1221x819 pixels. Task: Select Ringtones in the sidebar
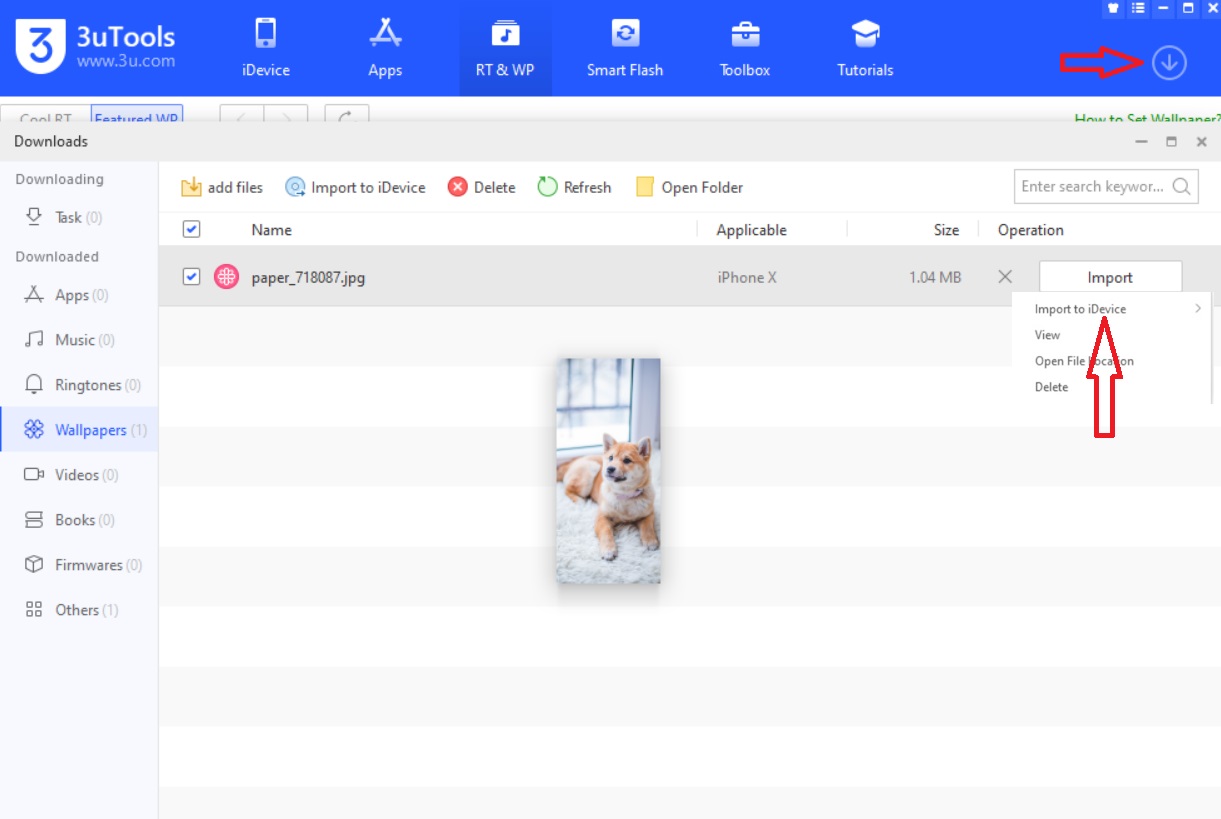(x=87, y=385)
